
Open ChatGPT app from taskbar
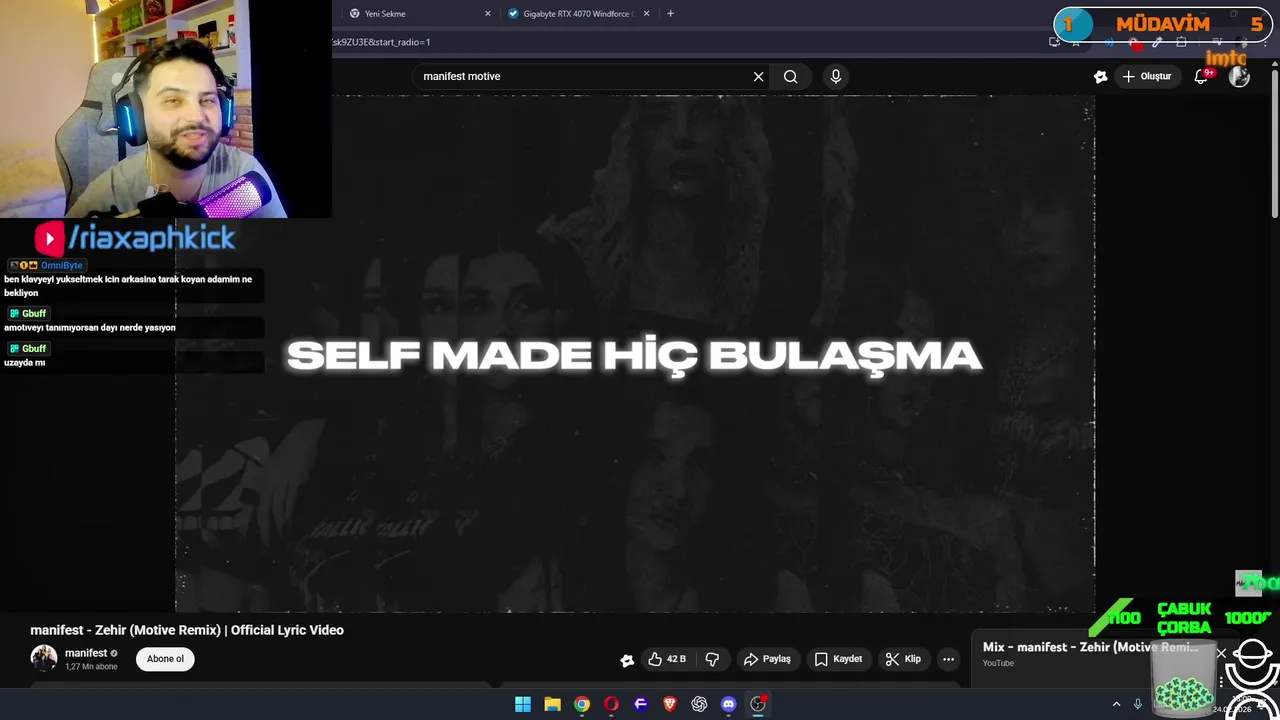tap(699, 704)
